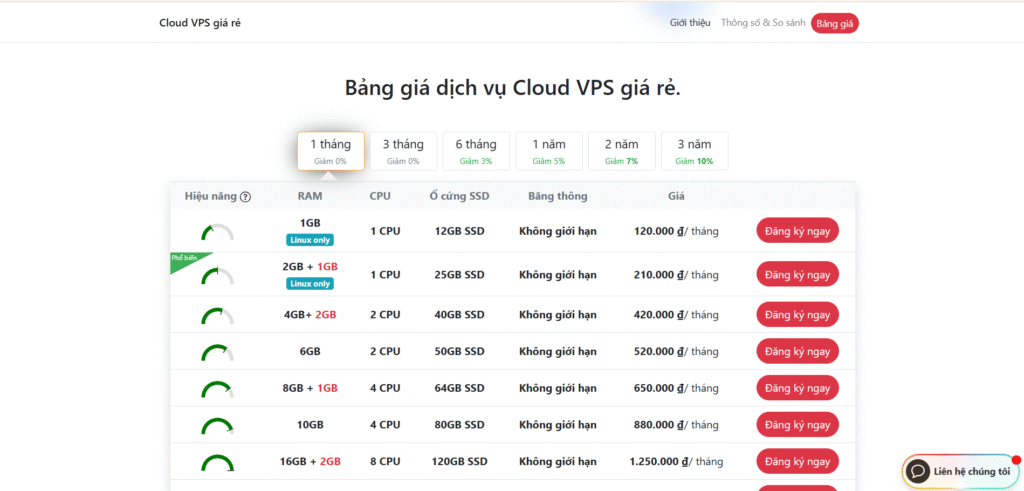Register for the 1.250.000 đ plan

pyautogui.click(x=797, y=462)
